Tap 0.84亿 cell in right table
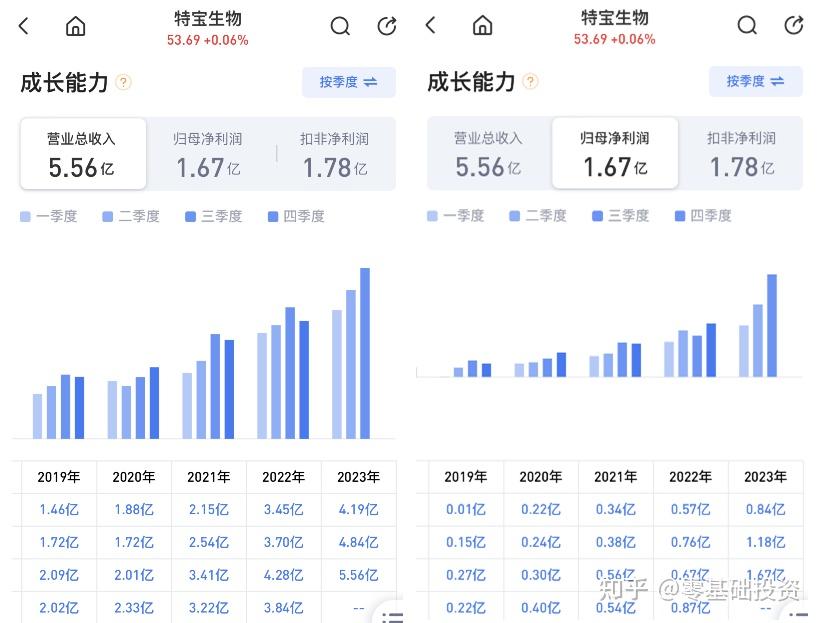This screenshot has height=623, width=821. [765, 509]
